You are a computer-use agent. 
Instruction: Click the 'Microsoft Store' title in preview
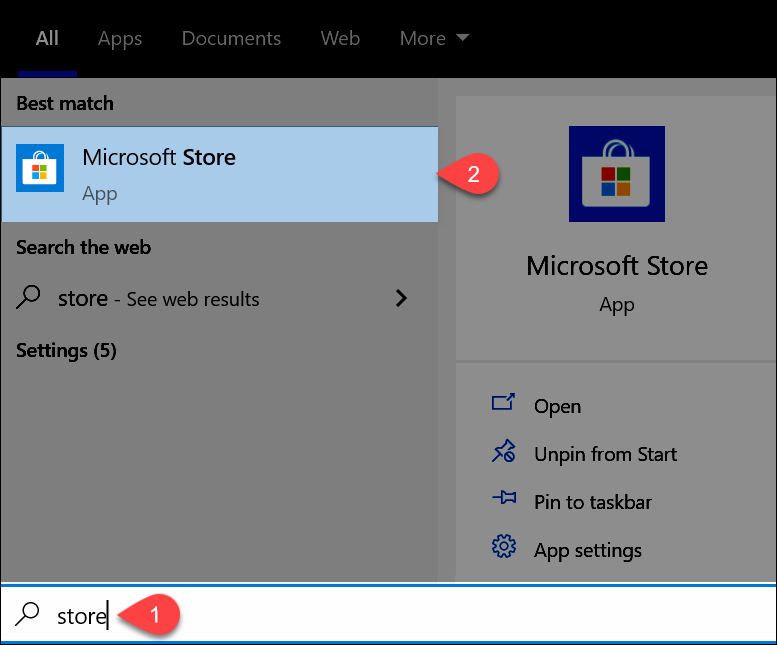pyautogui.click(x=617, y=266)
